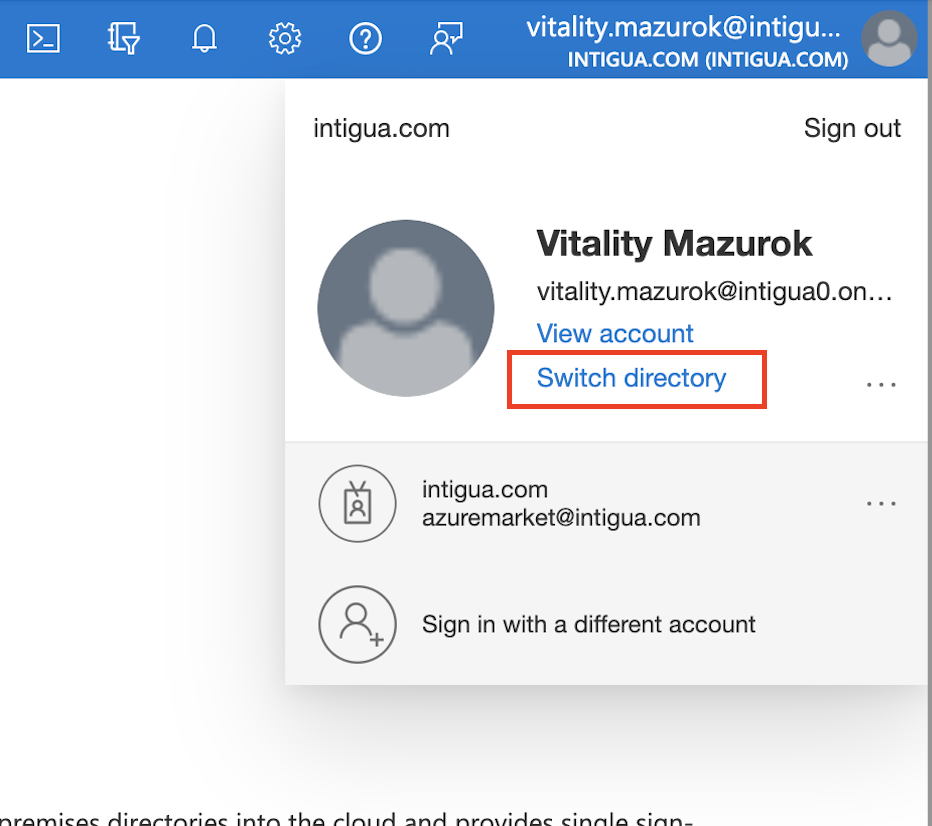932x826 pixels.
Task: Open more options for azuremarket@intigua.com account
Action: point(881,503)
